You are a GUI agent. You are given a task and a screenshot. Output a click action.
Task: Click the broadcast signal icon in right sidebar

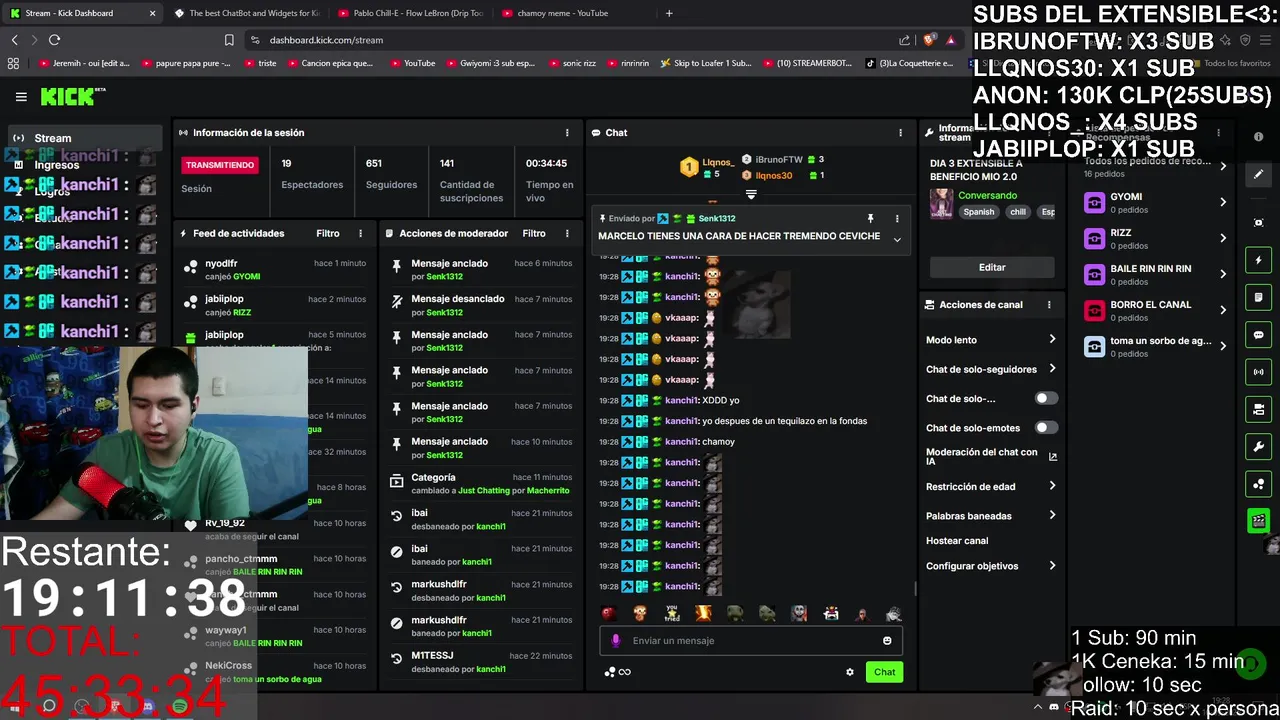(1259, 372)
